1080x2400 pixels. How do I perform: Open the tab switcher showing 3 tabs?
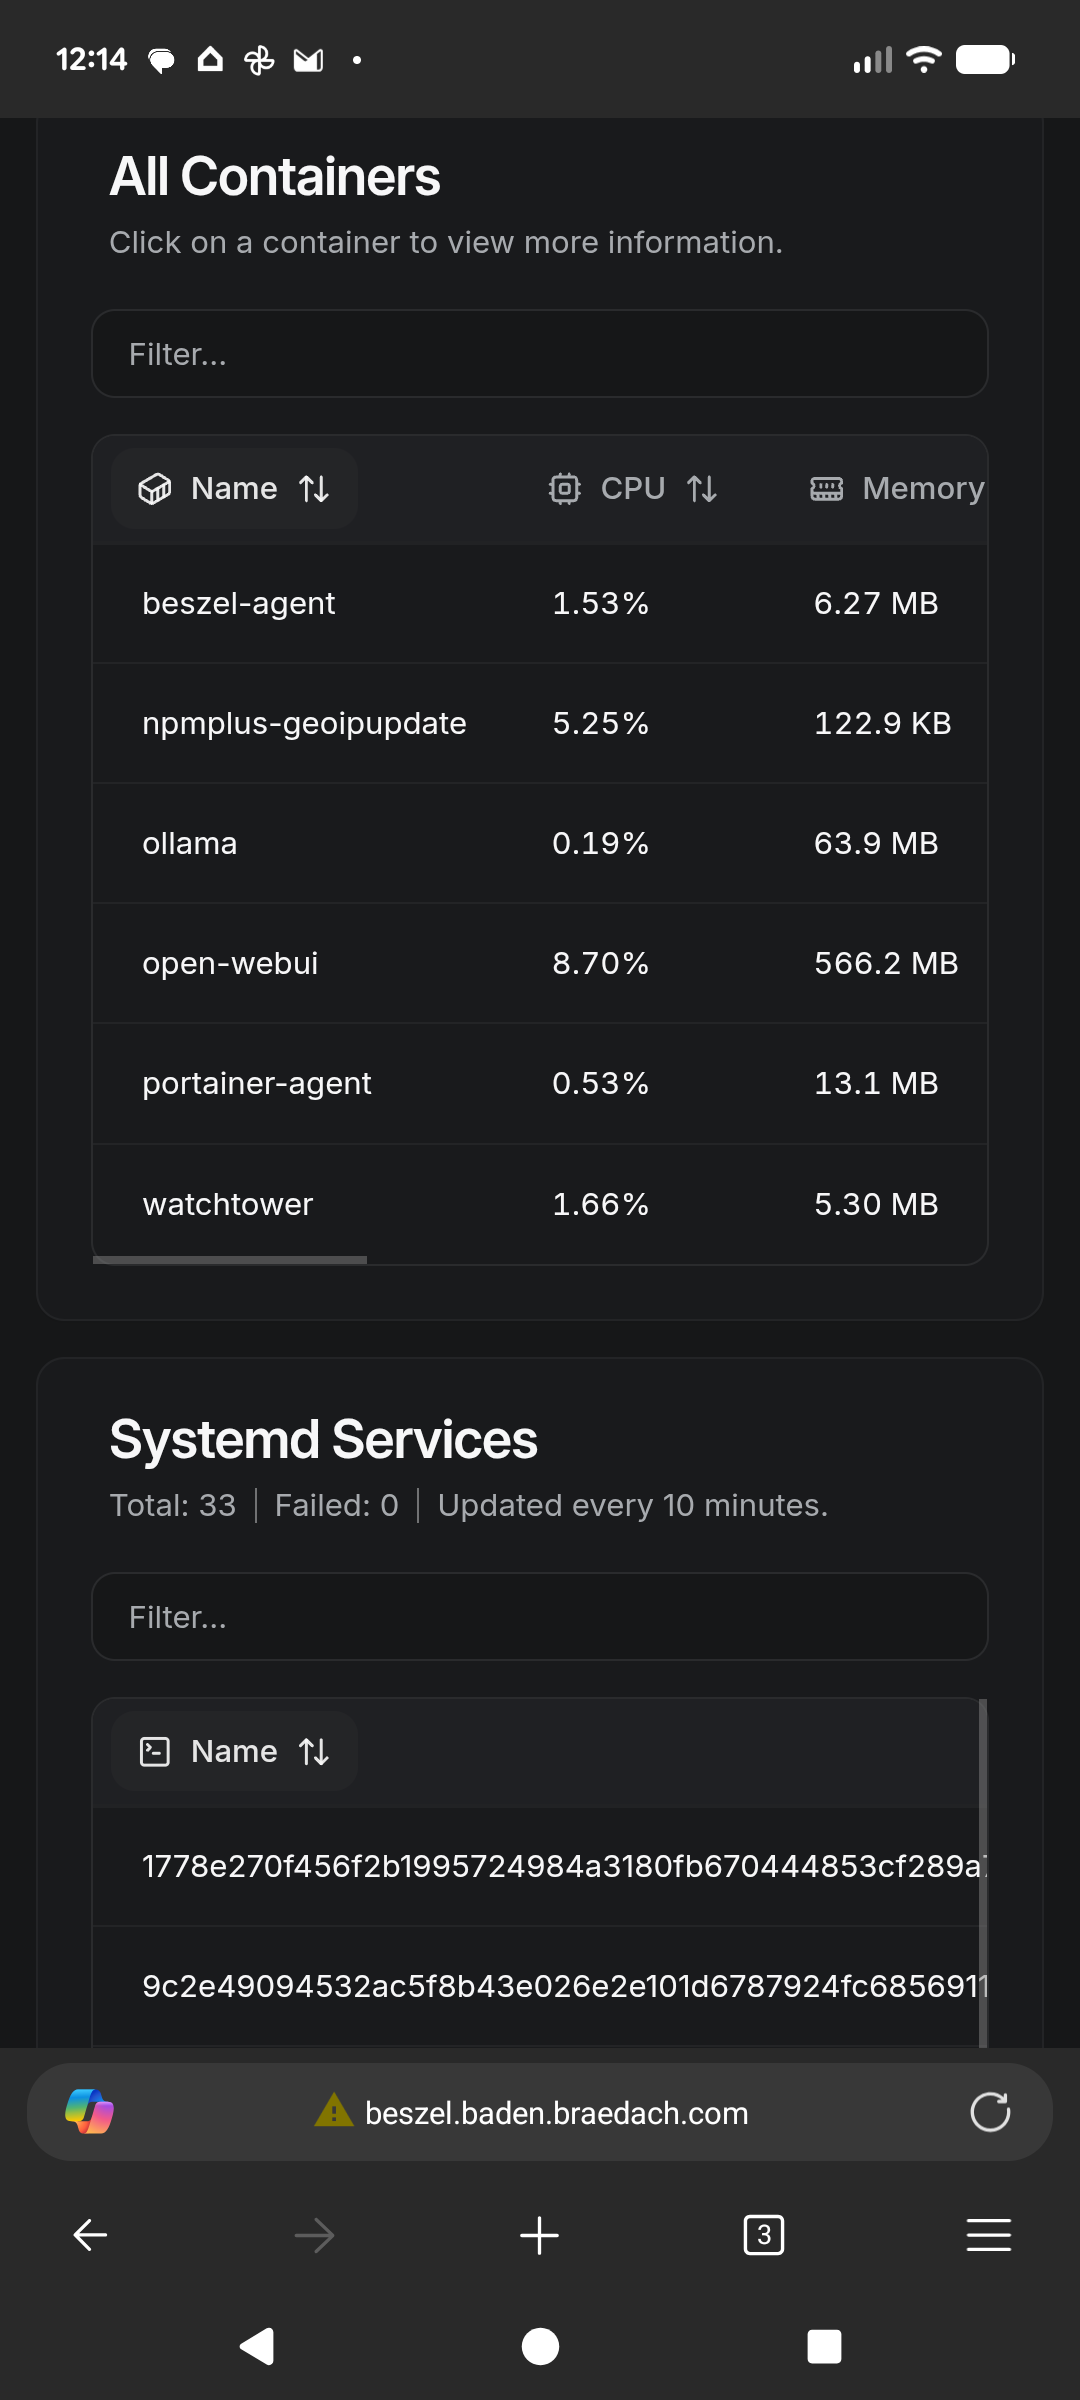pyautogui.click(x=764, y=2235)
